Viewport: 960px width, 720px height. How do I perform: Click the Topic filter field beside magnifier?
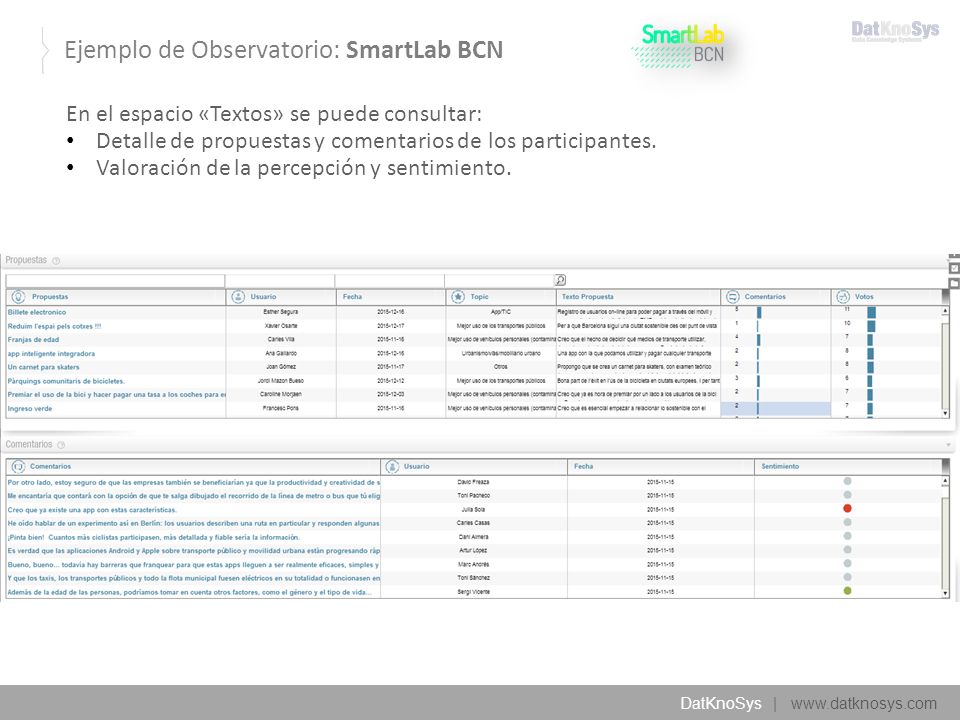tap(500, 281)
